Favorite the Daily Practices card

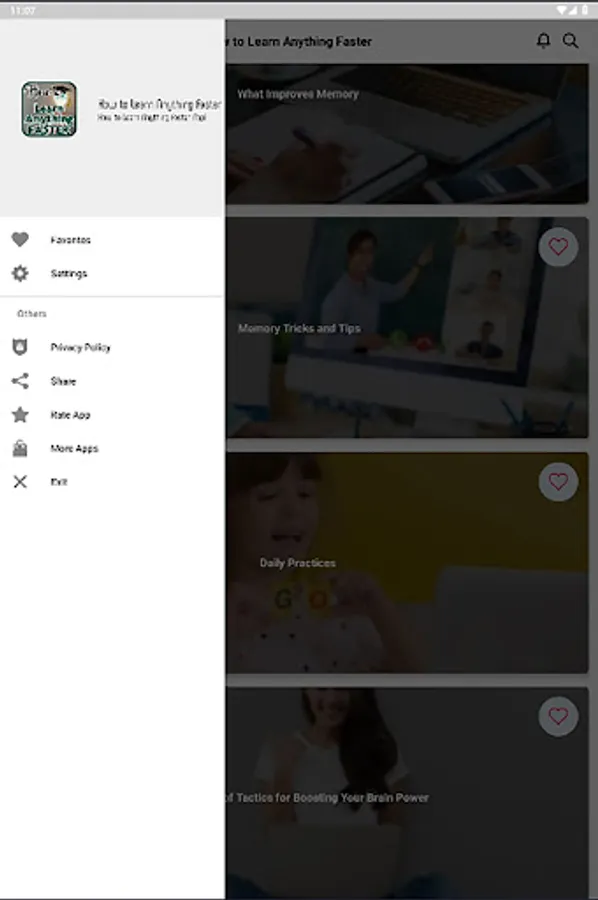click(x=558, y=482)
